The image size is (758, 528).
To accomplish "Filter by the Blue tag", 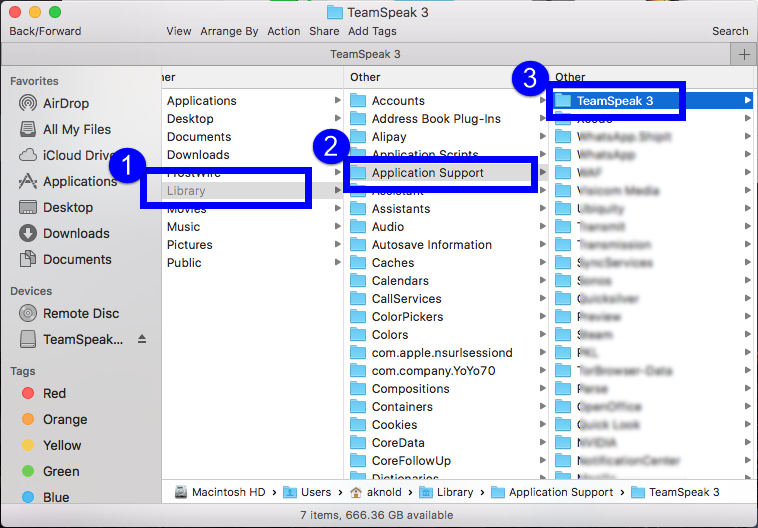I will click(x=45, y=497).
